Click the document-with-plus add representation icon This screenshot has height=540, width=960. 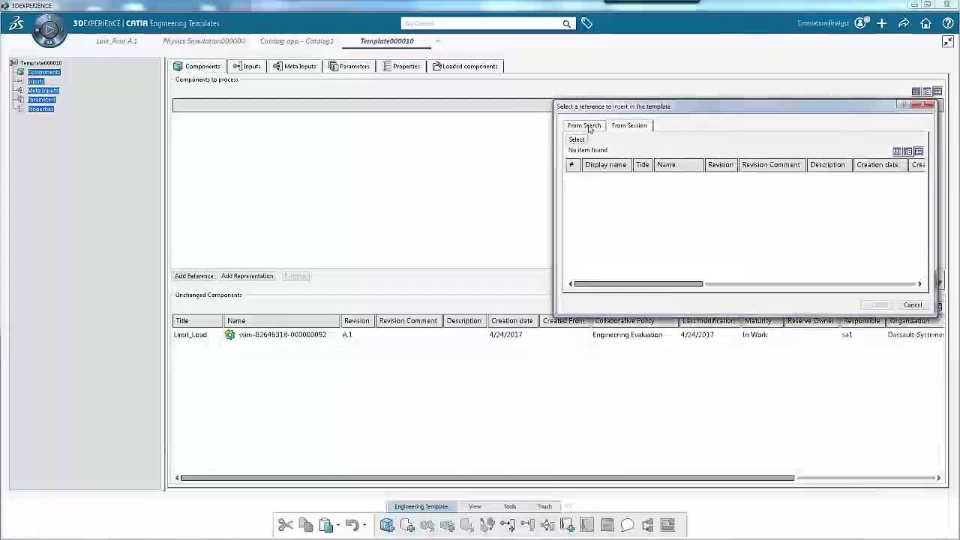point(407,525)
